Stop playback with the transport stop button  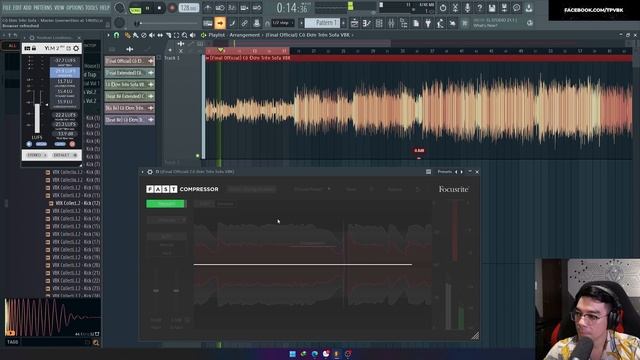pos(160,8)
